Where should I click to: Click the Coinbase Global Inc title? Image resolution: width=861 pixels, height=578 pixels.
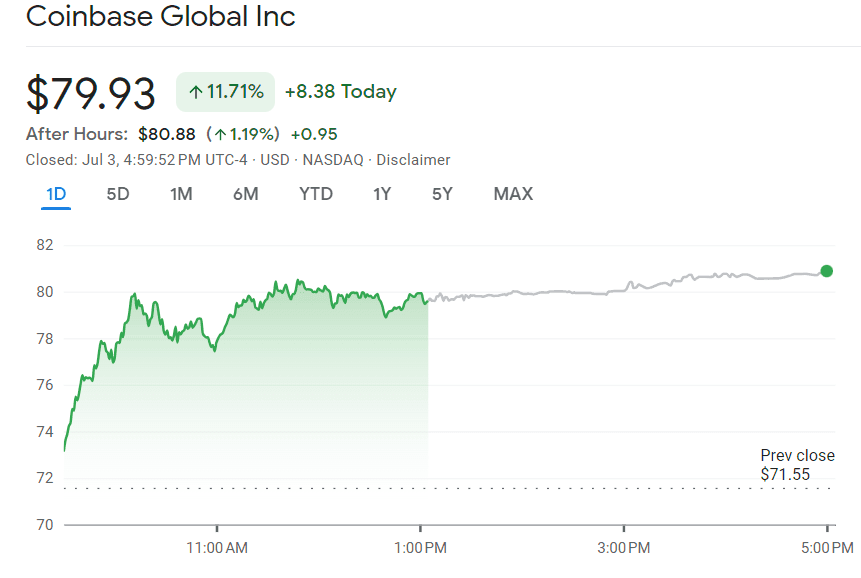tap(161, 17)
